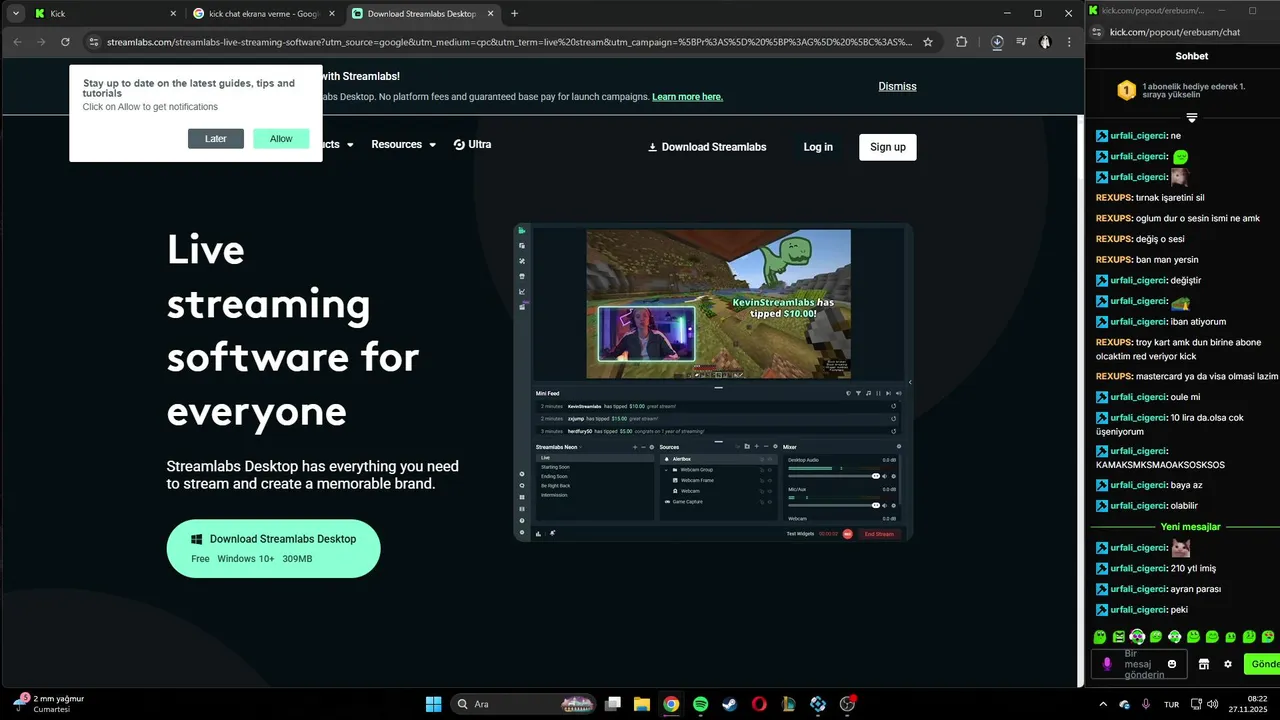This screenshot has height=720, width=1280.
Task: Click the Sohbet chat header
Action: [1192, 57]
